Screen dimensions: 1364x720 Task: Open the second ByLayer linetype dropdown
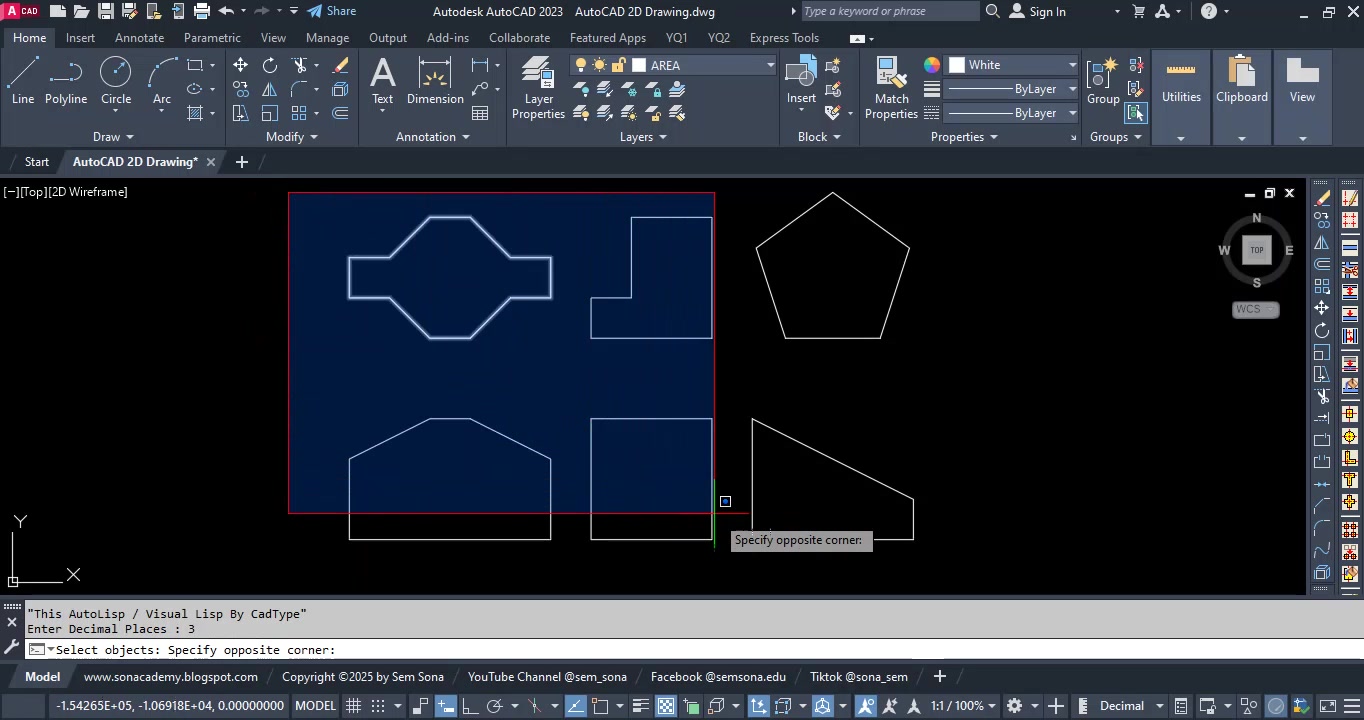[x=1072, y=113]
